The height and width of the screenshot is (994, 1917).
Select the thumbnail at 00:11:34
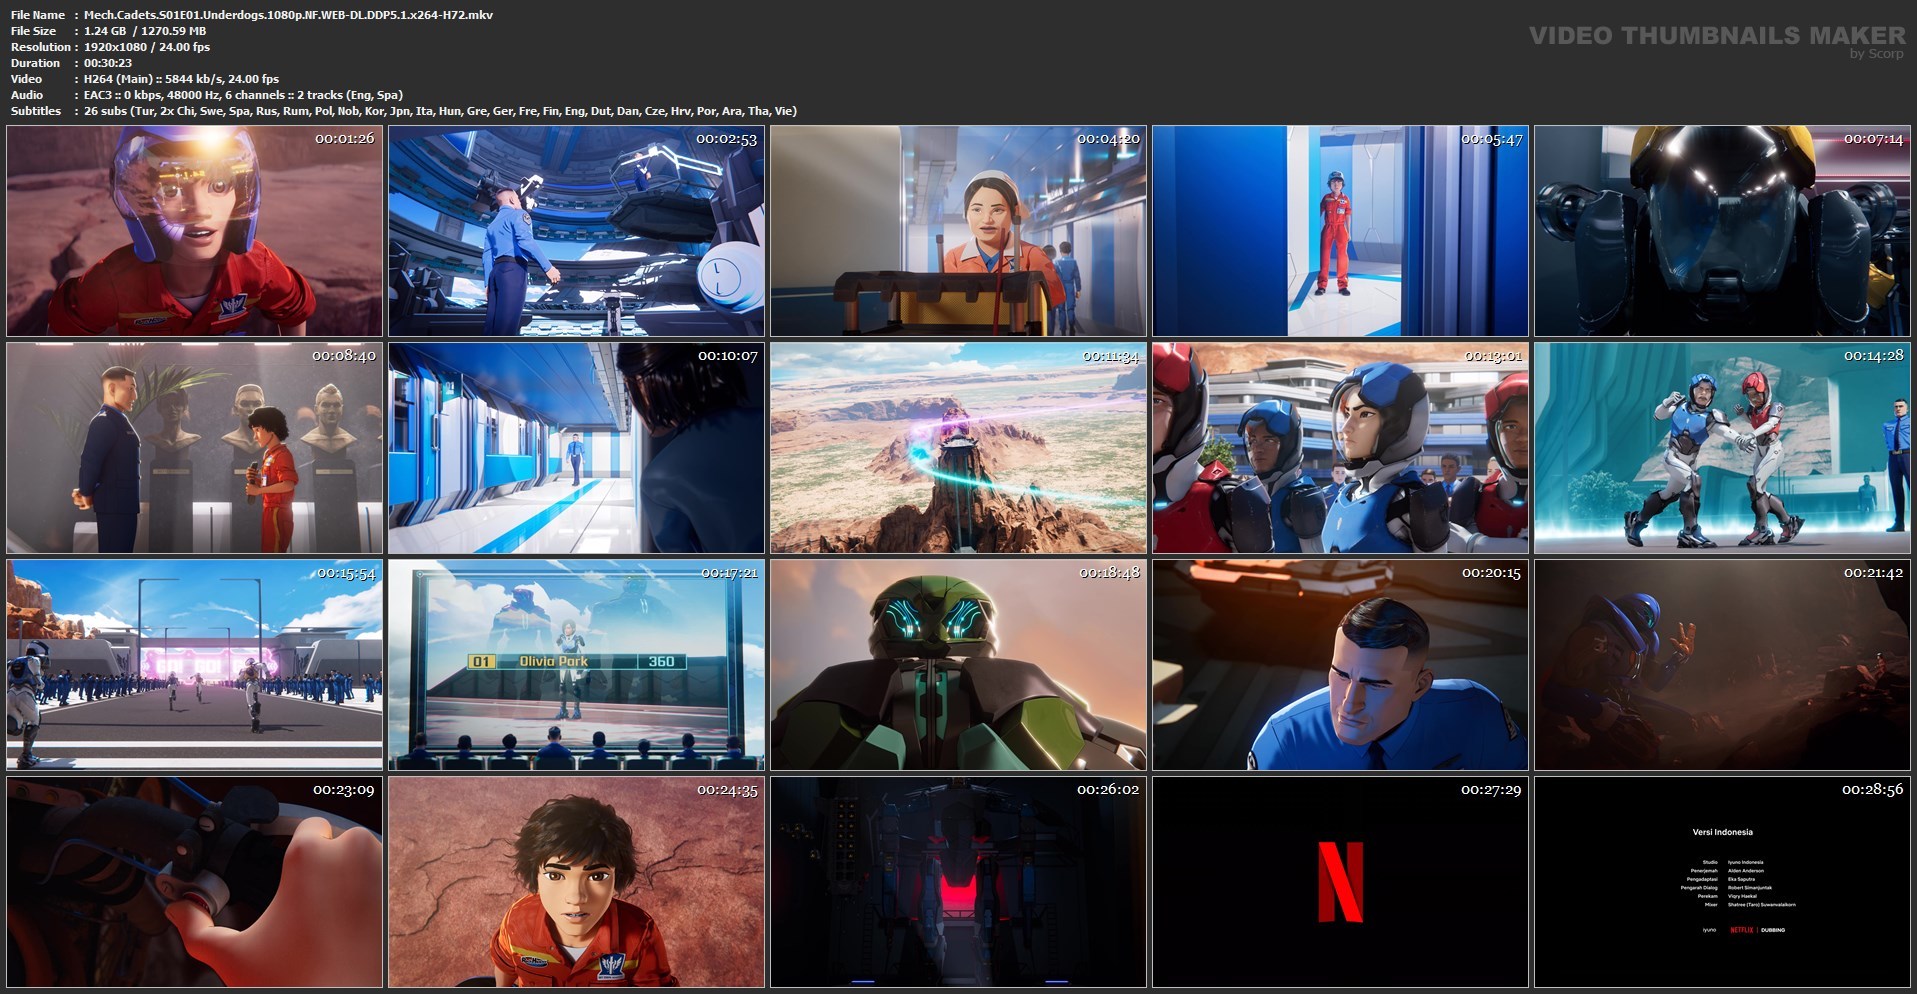tap(959, 448)
